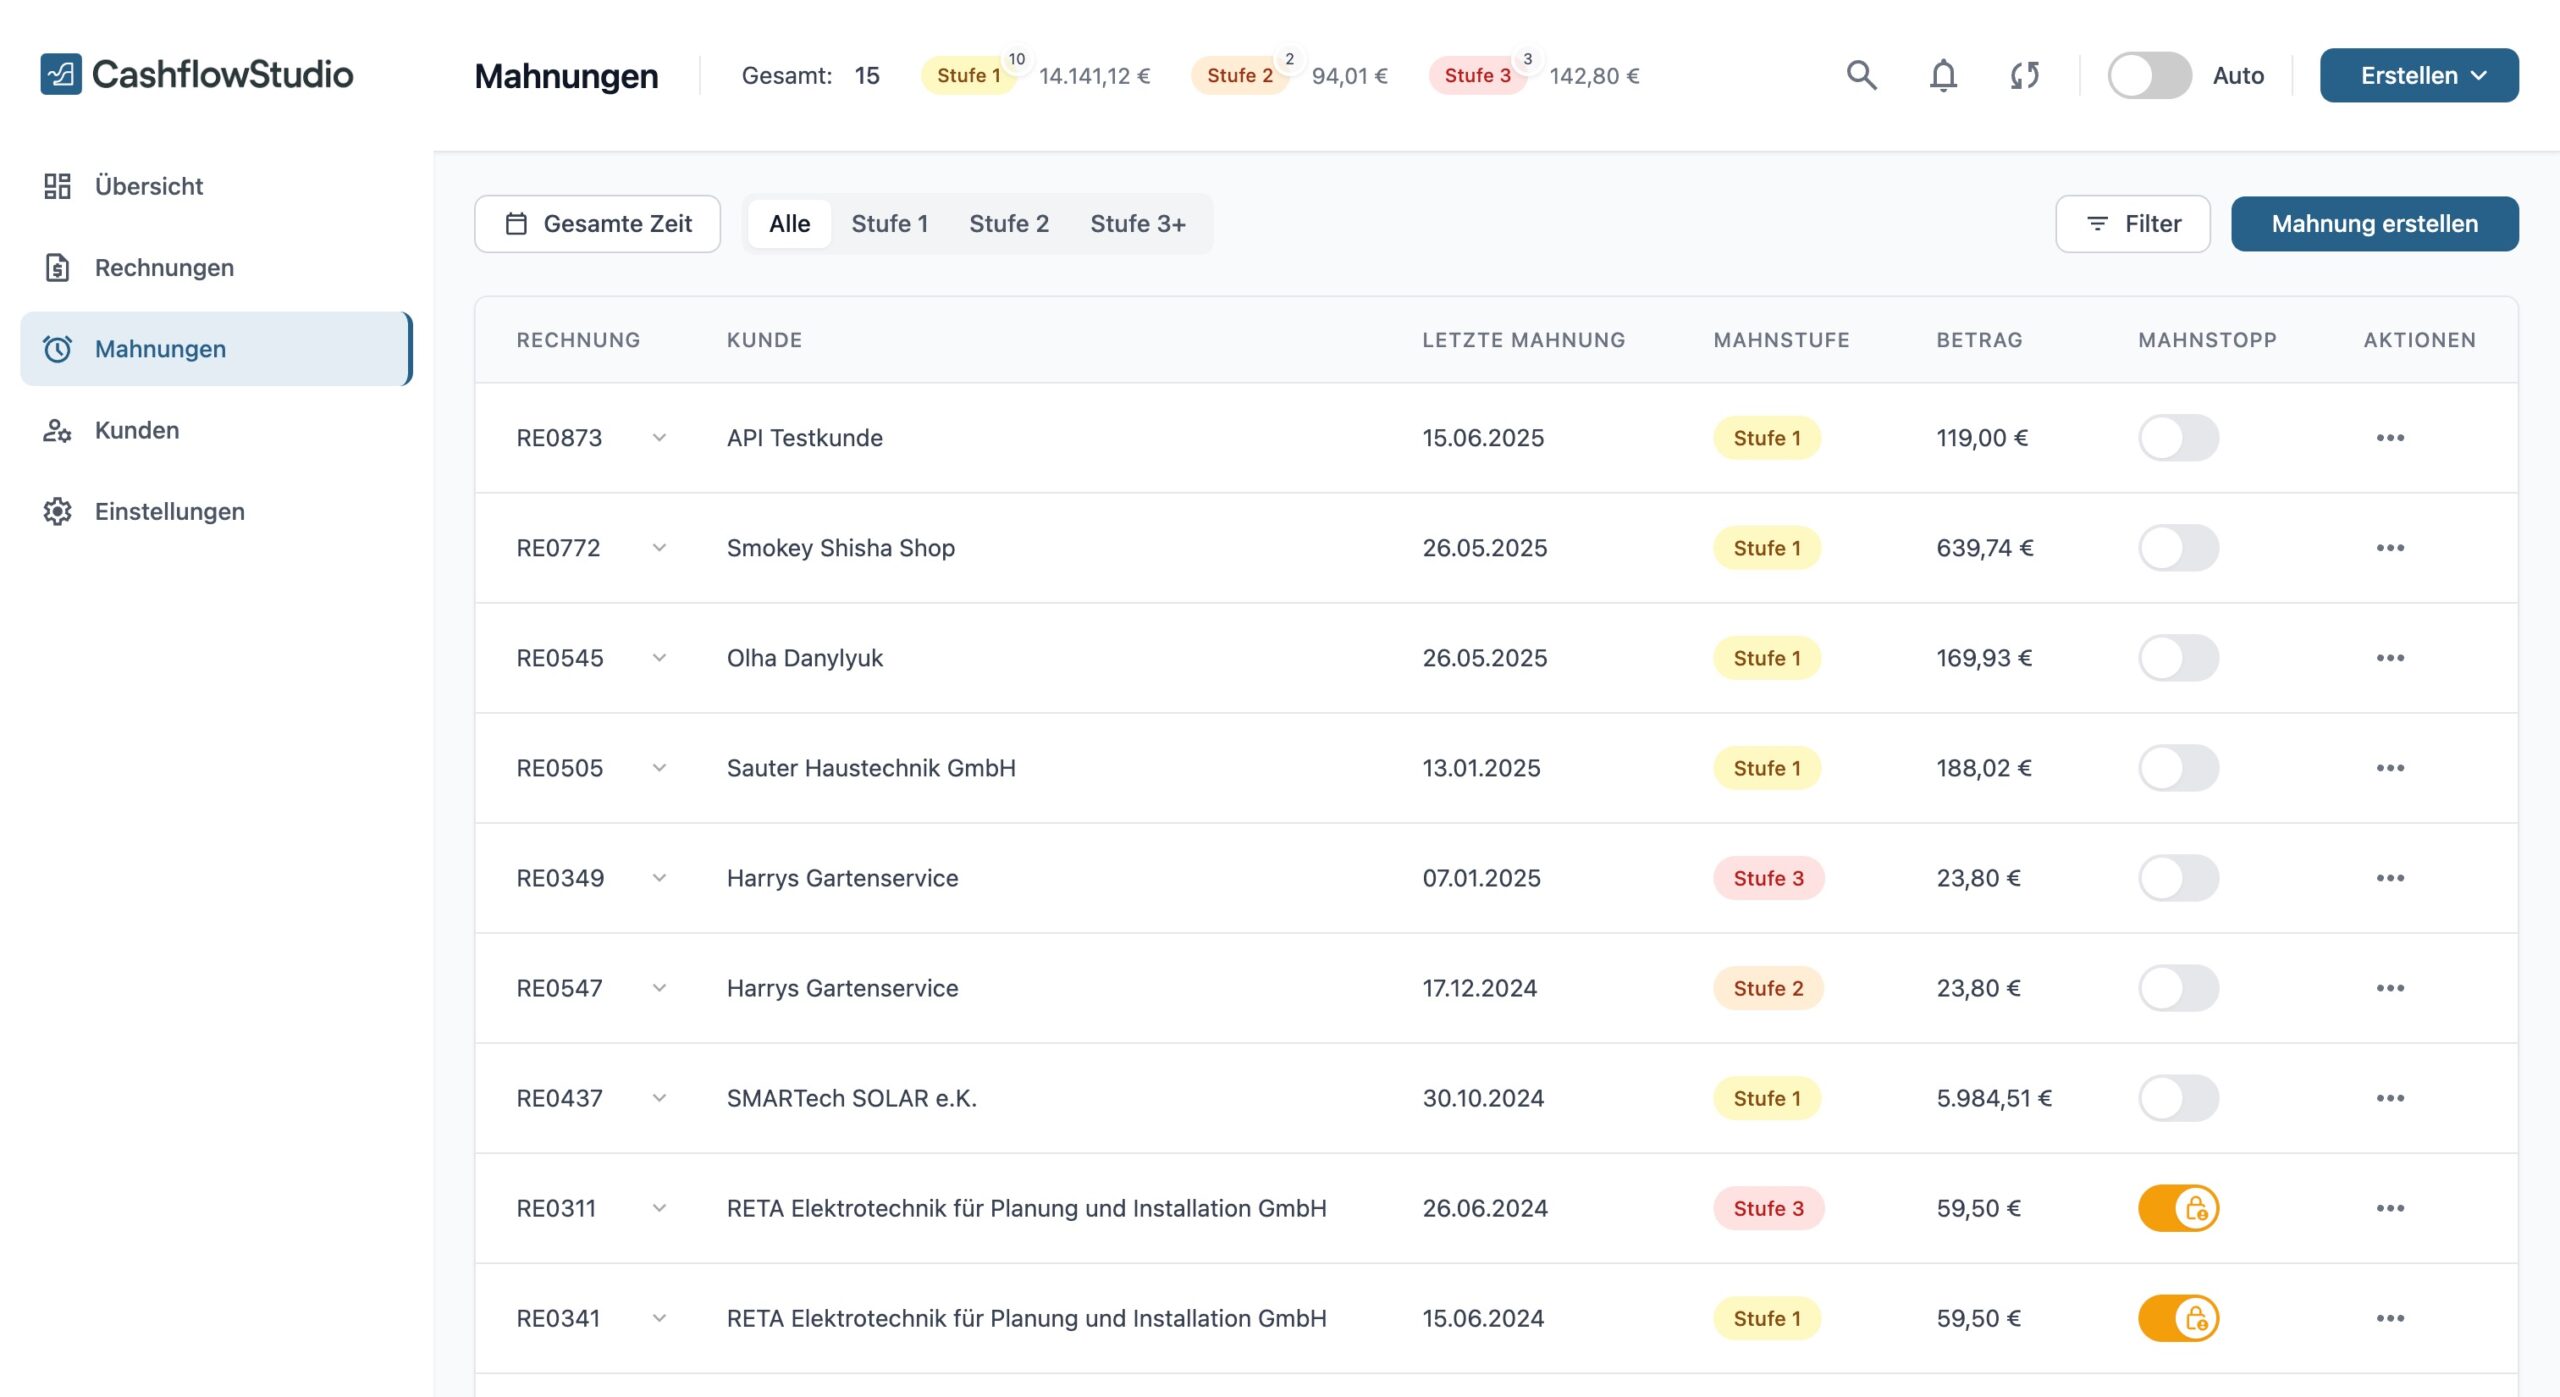Expand invoice RE0437 details chevron
Viewport: 2560px width, 1397px height.
(x=659, y=1098)
